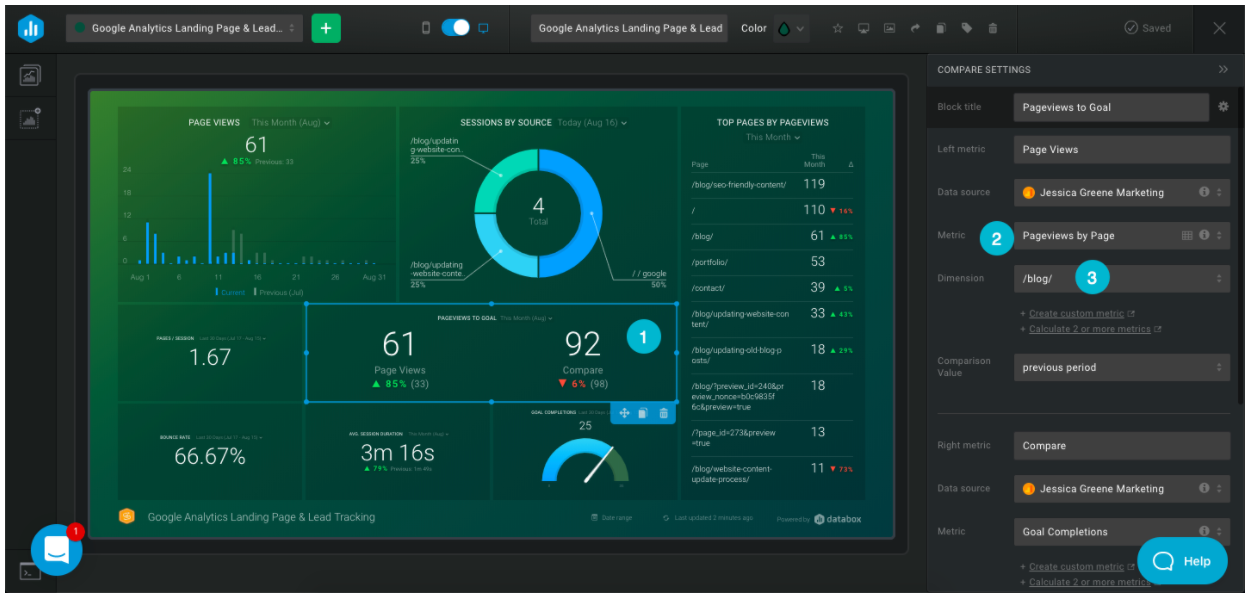The image size is (1250, 597).
Task: Switch to desktop monitor preview icon
Action: point(484,28)
